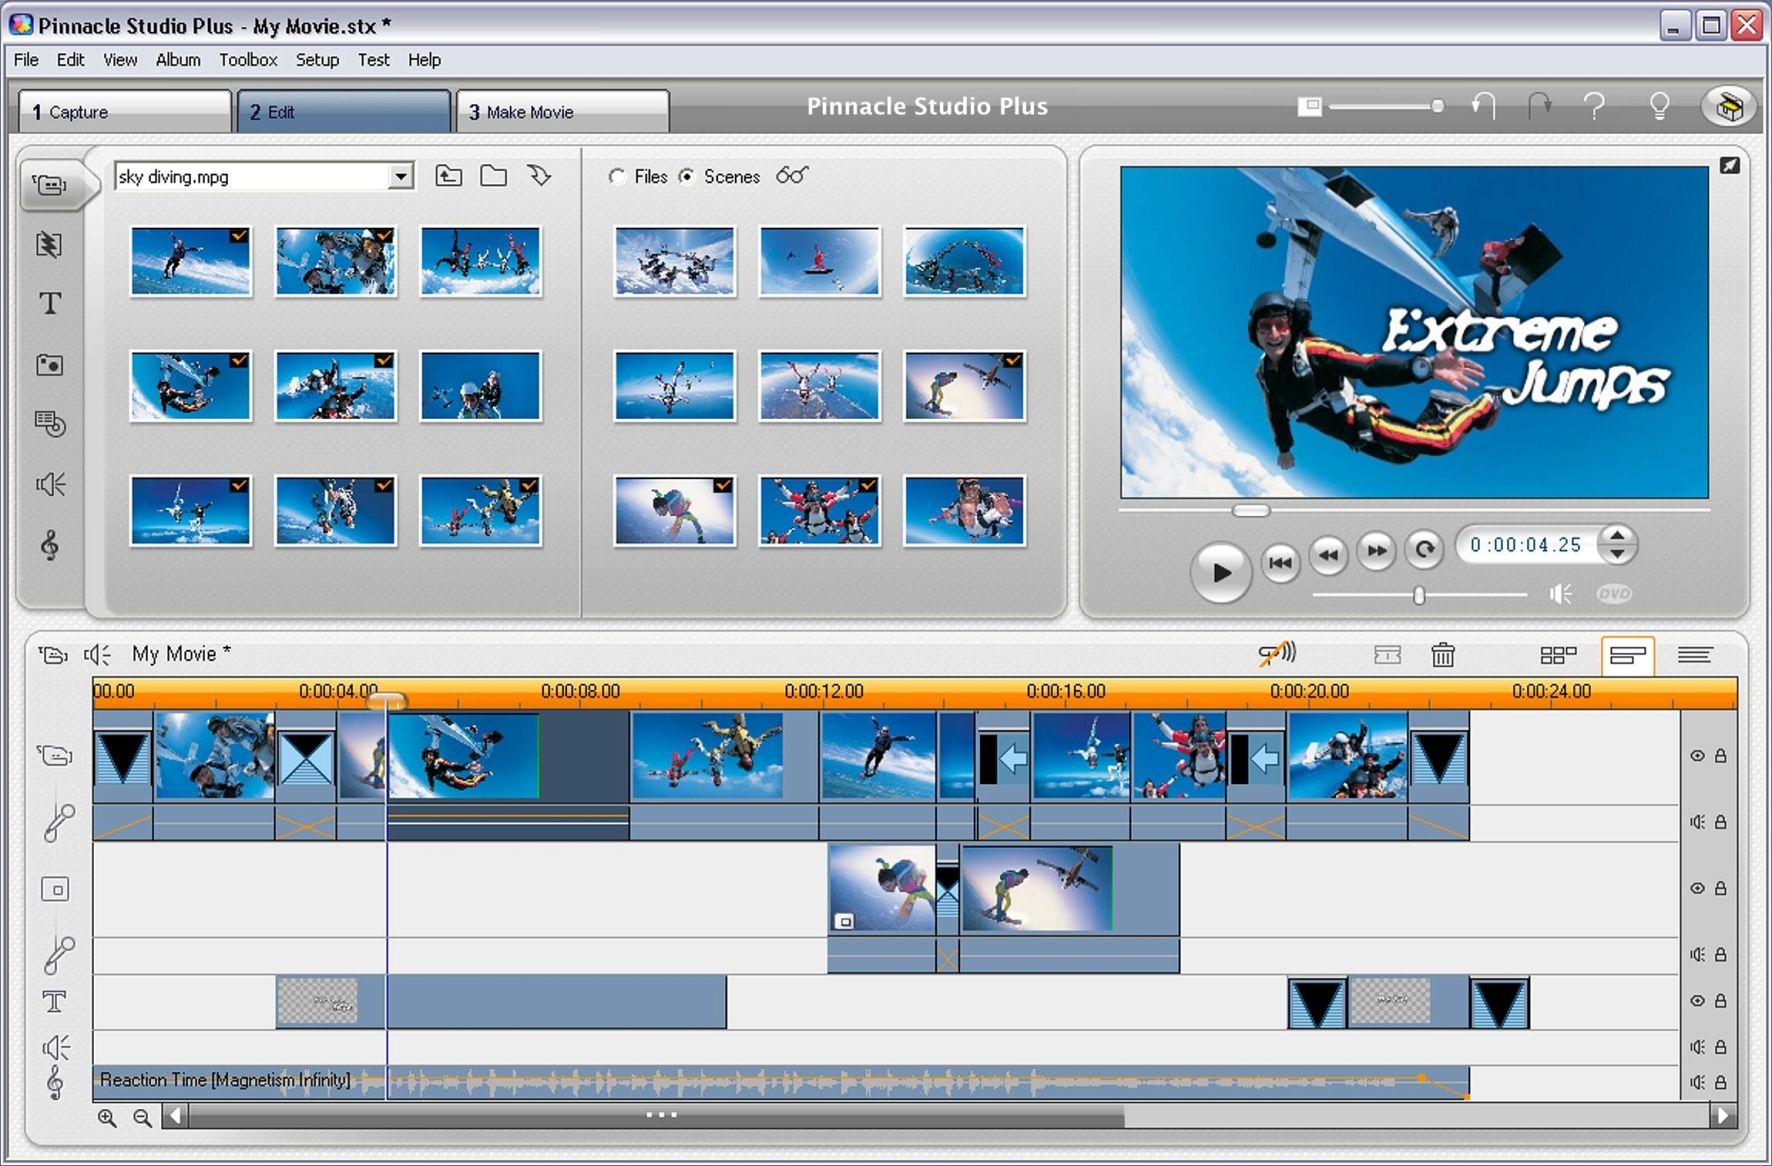Go to beginning of movie
1772x1166 pixels.
[x=1280, y=562]
